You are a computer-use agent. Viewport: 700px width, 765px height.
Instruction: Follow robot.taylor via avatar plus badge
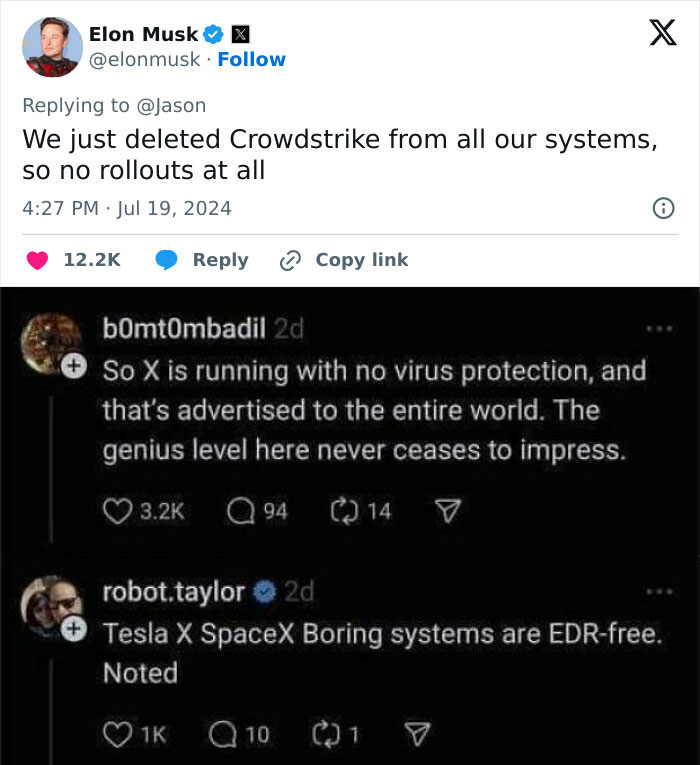tap(72, 629)
